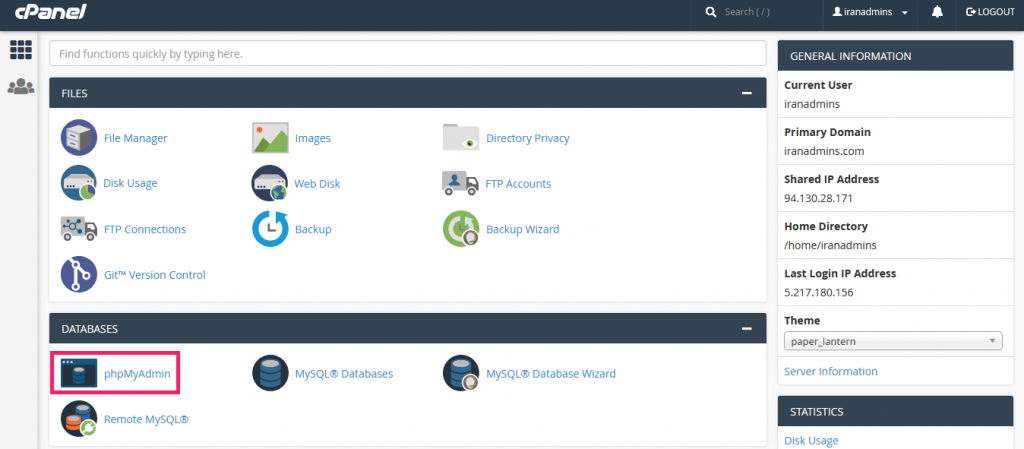Click the search magnifier icon in header
Image resolution: width=1024 pixels, height=449 pixels.
711,12
